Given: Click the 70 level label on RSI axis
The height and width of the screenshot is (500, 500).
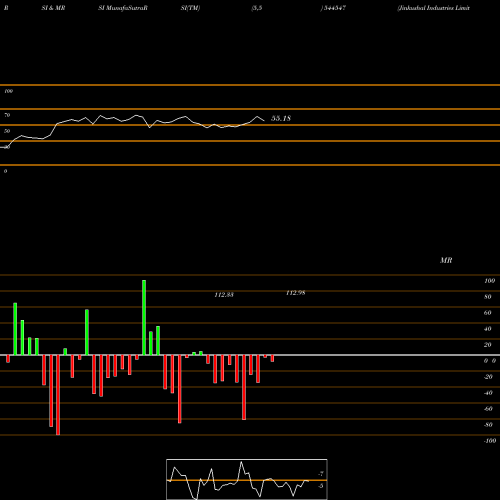Looking at the screenshot, I should [x=7, y=115].
